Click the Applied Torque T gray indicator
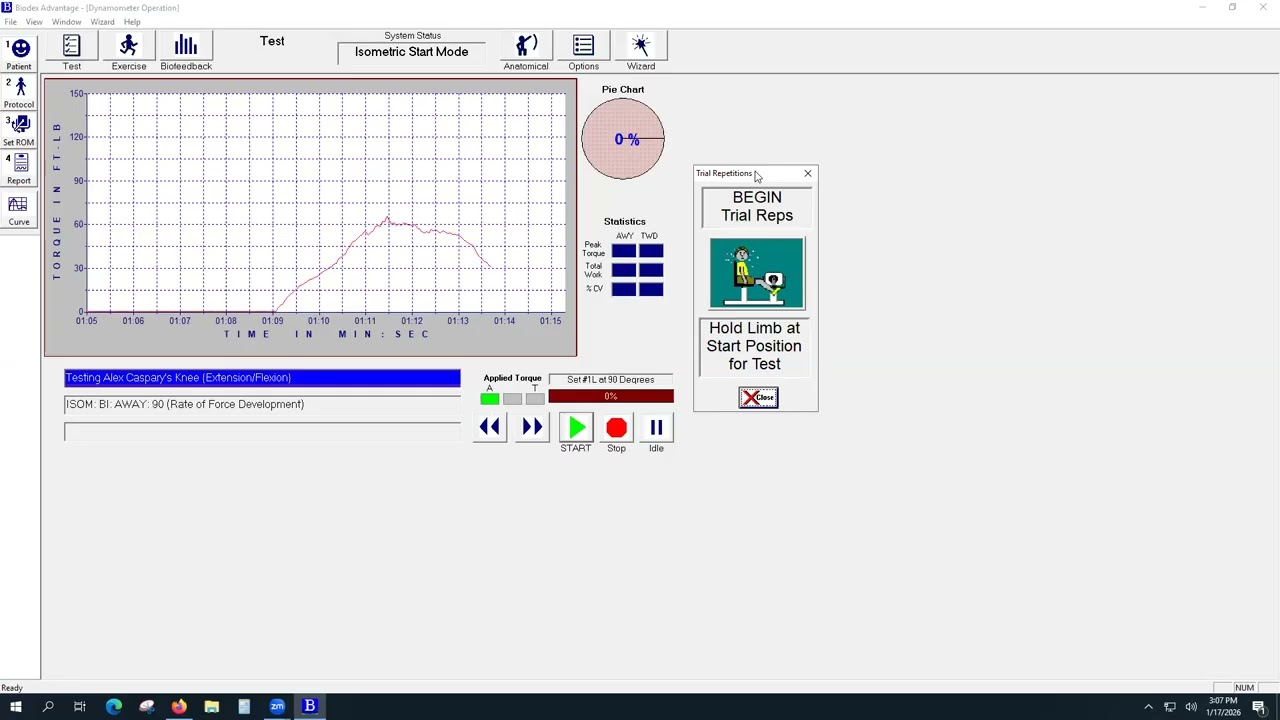1280x720 pixels. [x=535, y=399]
